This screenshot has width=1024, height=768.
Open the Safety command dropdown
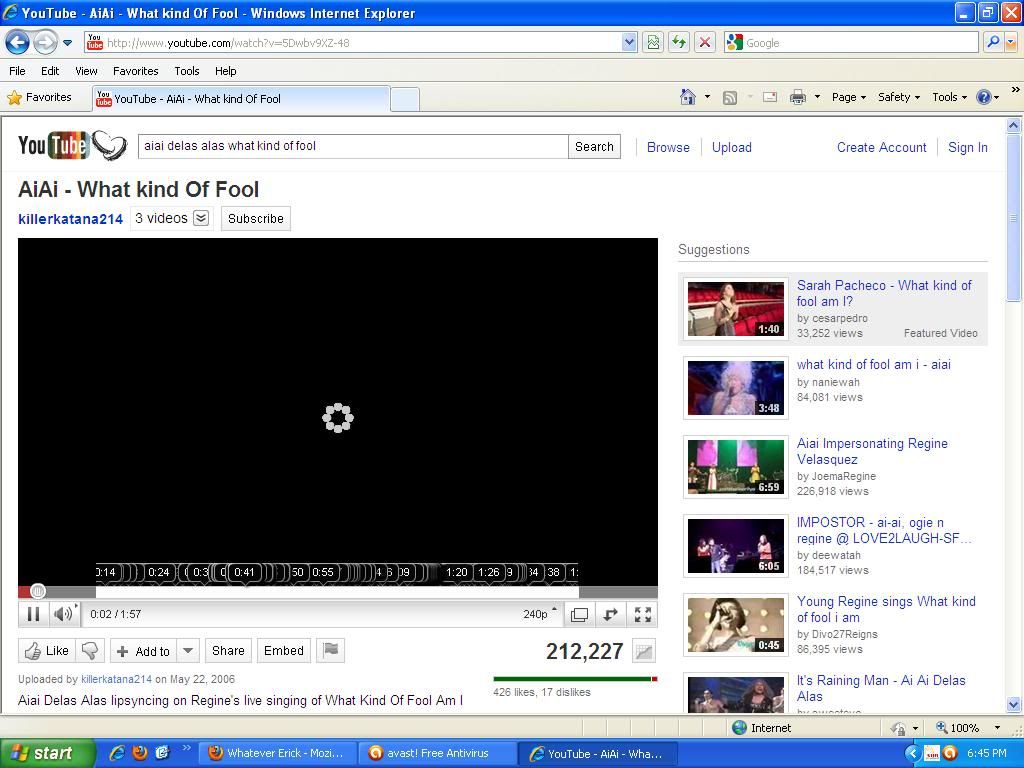pos(899,97)
